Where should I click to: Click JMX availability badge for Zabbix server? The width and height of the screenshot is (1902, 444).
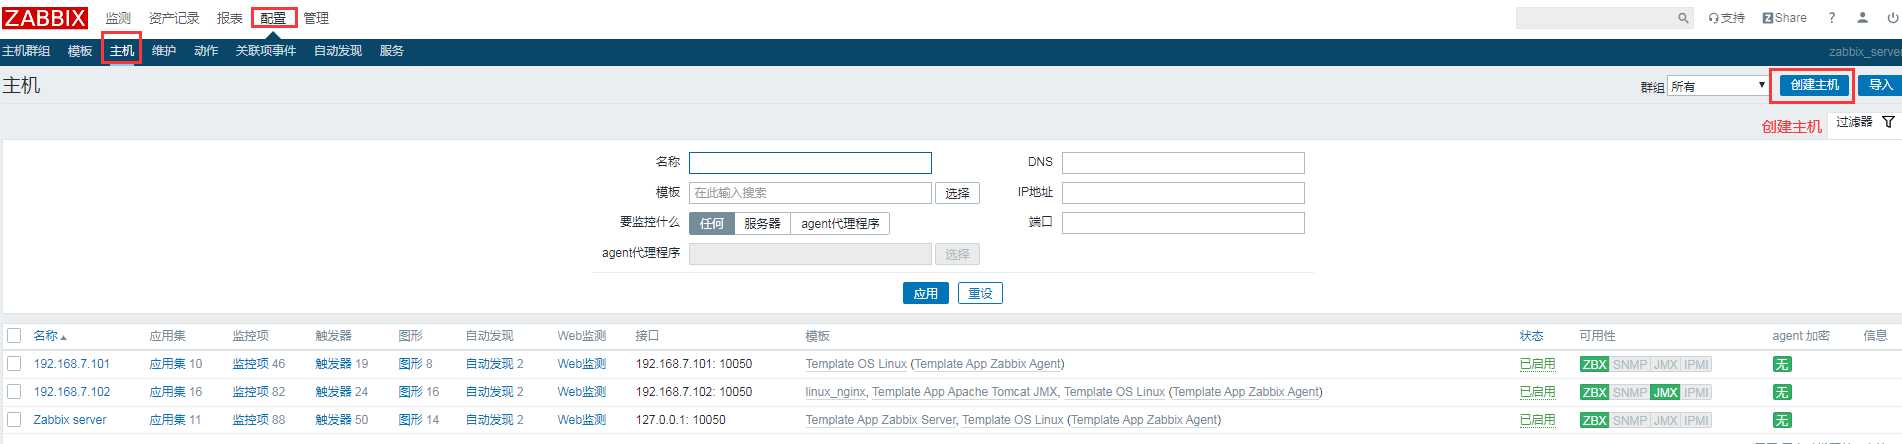1665,421
